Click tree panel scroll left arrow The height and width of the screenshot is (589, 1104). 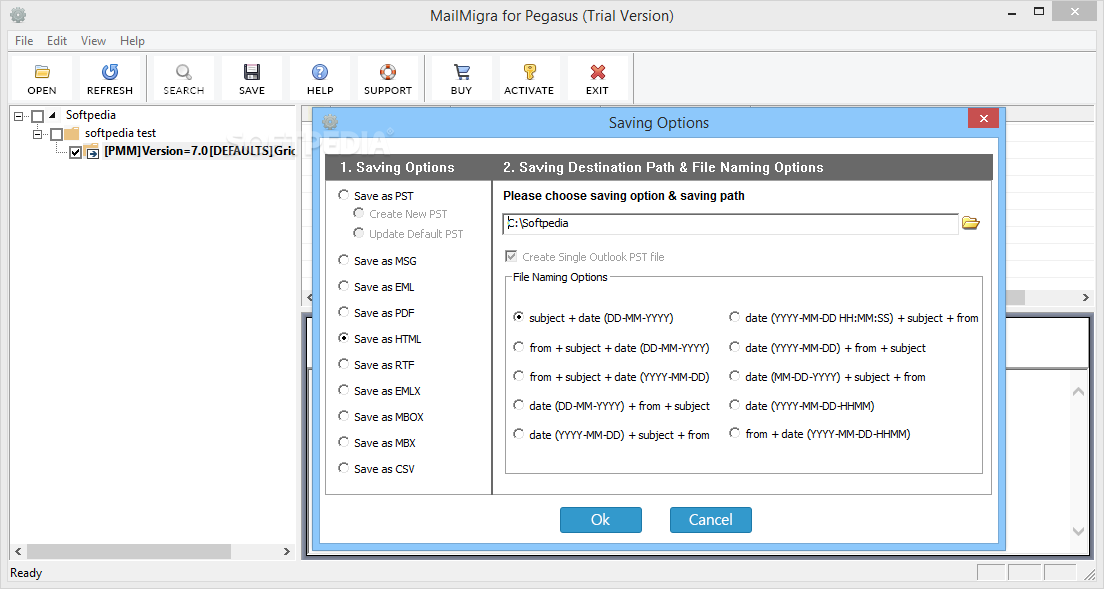click(x=18, y=552)
